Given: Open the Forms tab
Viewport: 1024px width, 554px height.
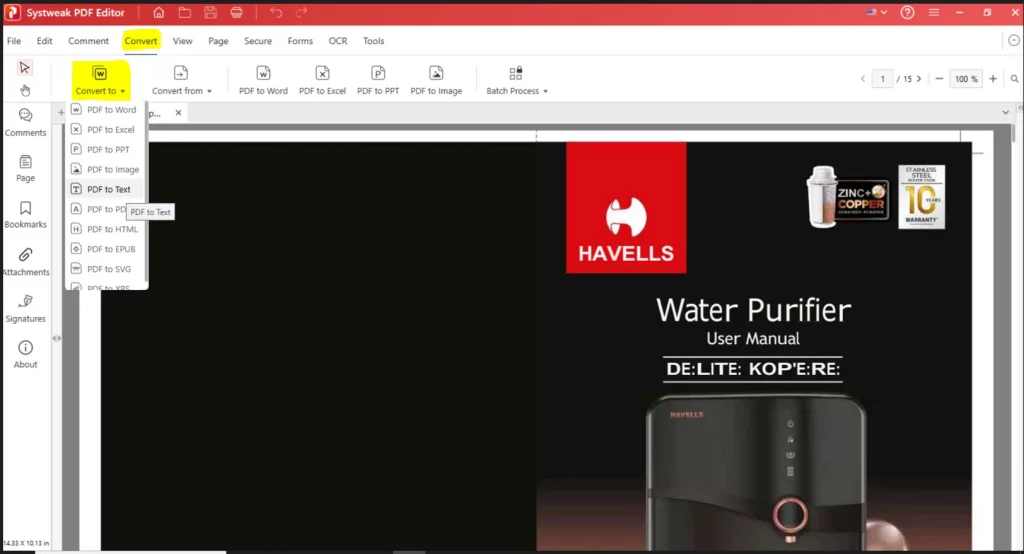Looking at the screenshot, I should pyautogui.click(x=300, y=41).
